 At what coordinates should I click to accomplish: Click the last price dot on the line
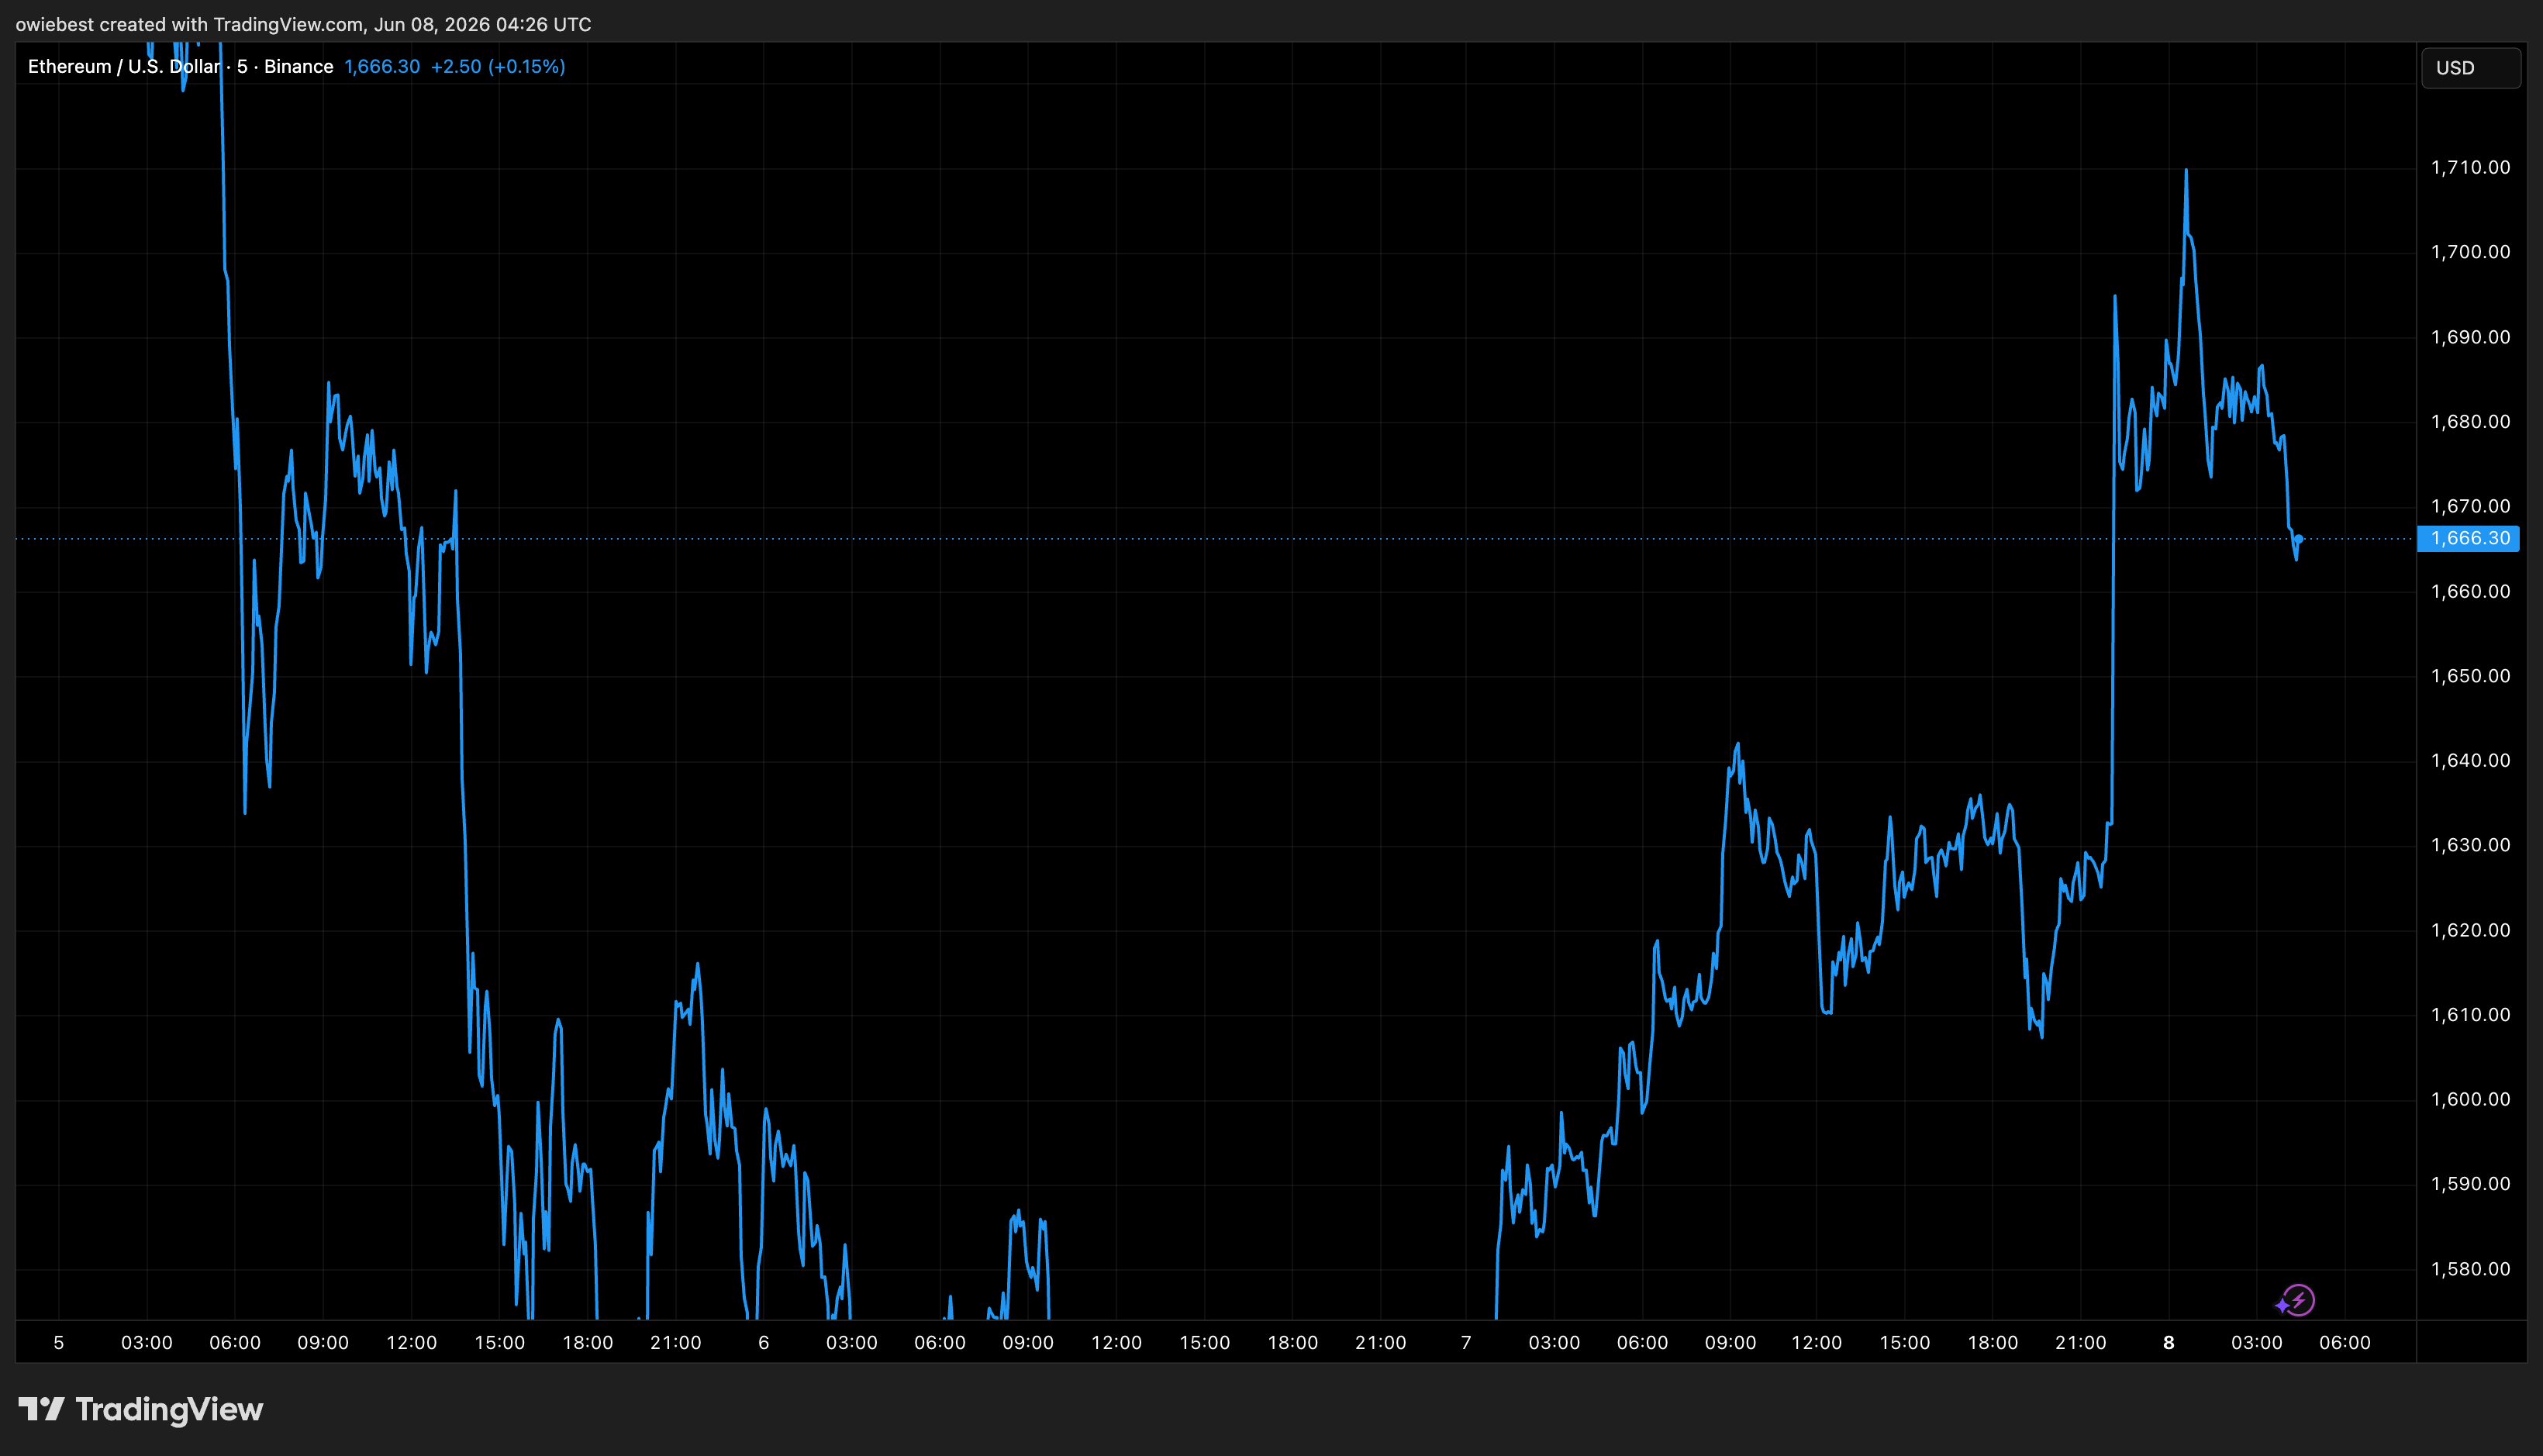point(2299,539)
